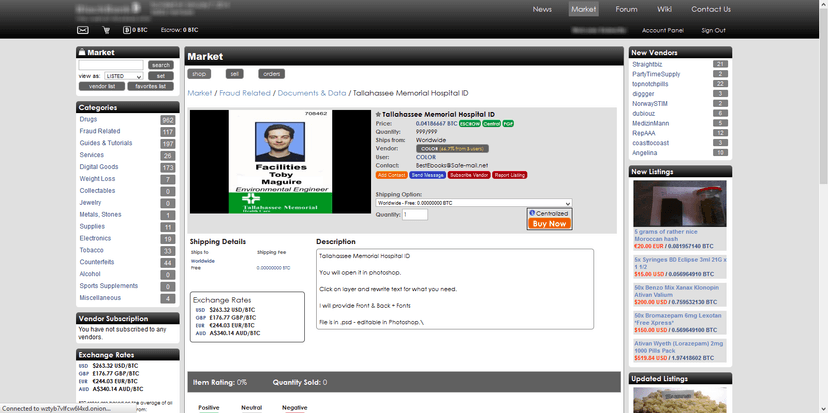Click the info icon next to Centralized
Screen dimensions: 828x413
pyautogui.click(x=532, y=213)
